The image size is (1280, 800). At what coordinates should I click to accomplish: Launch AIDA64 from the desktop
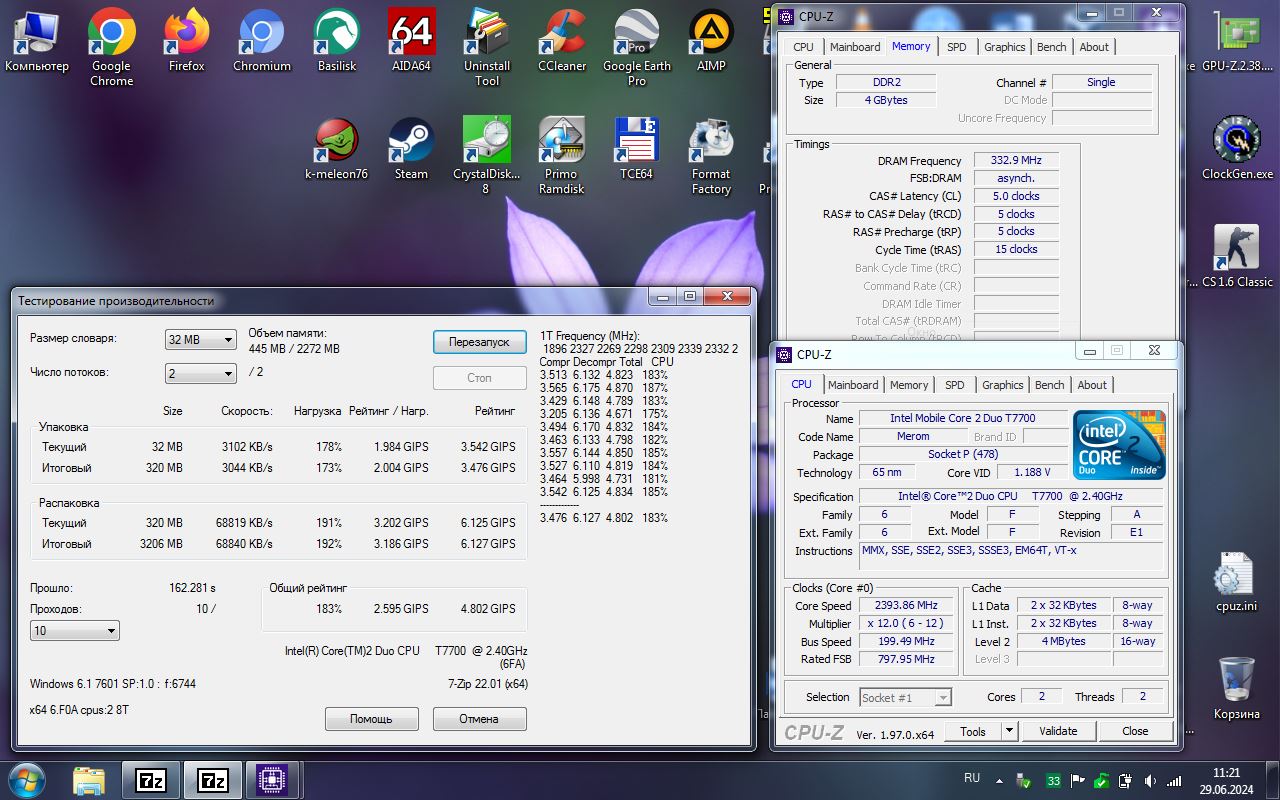click(411, 42)
